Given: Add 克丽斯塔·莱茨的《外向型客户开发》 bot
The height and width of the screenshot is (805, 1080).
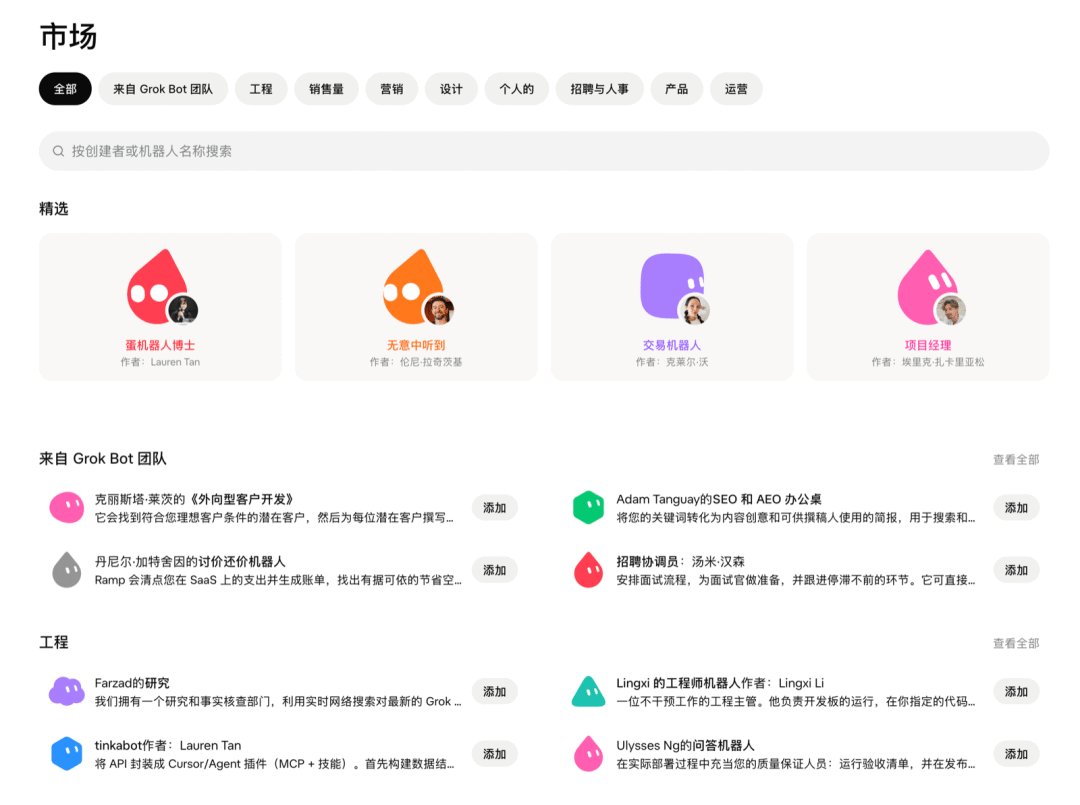Looking at the screenshot, I should coord(495,508).
